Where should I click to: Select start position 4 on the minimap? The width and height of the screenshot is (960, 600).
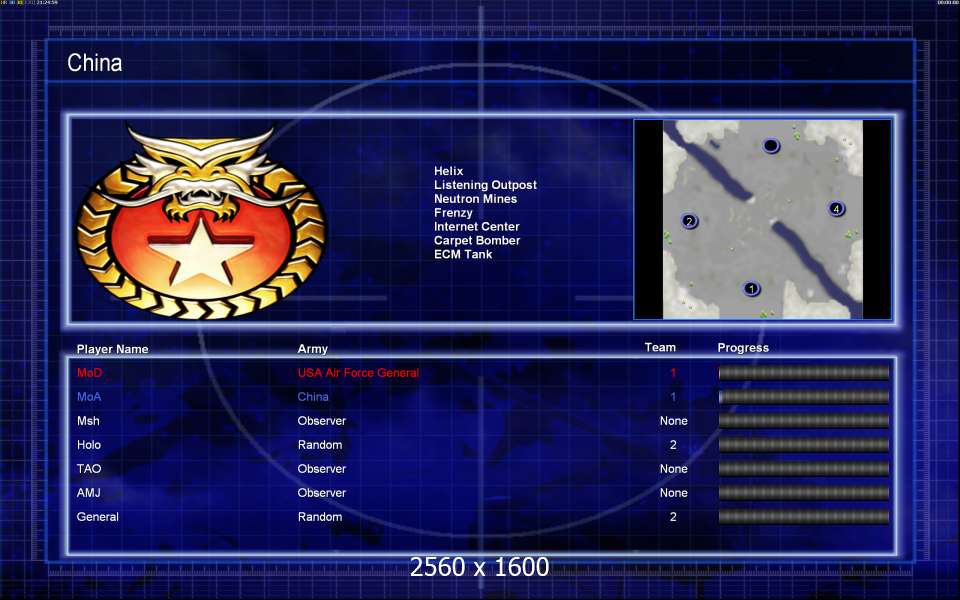[836, 209]
